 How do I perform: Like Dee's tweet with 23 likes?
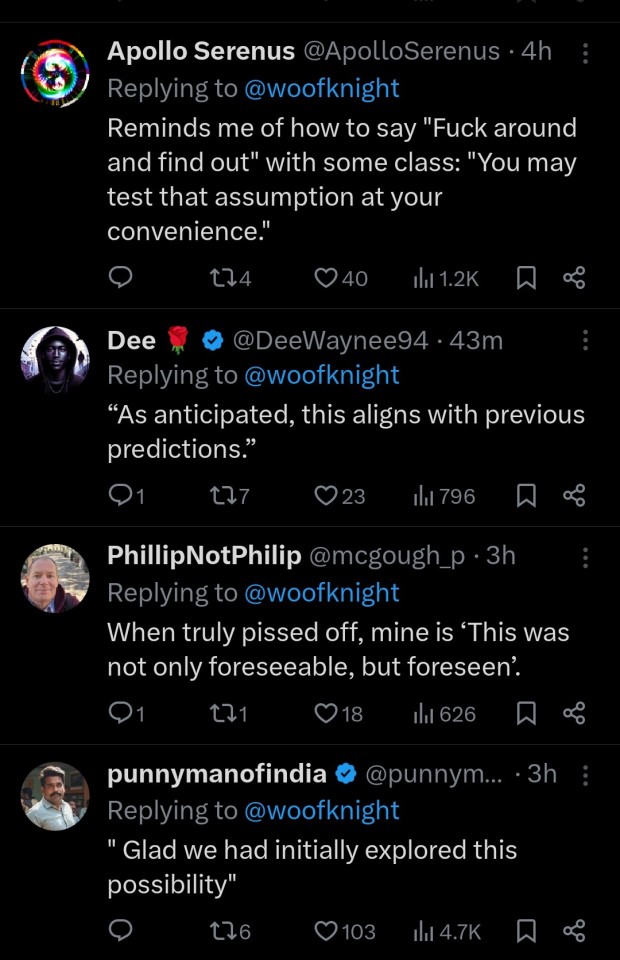click(x=327, y=496)
